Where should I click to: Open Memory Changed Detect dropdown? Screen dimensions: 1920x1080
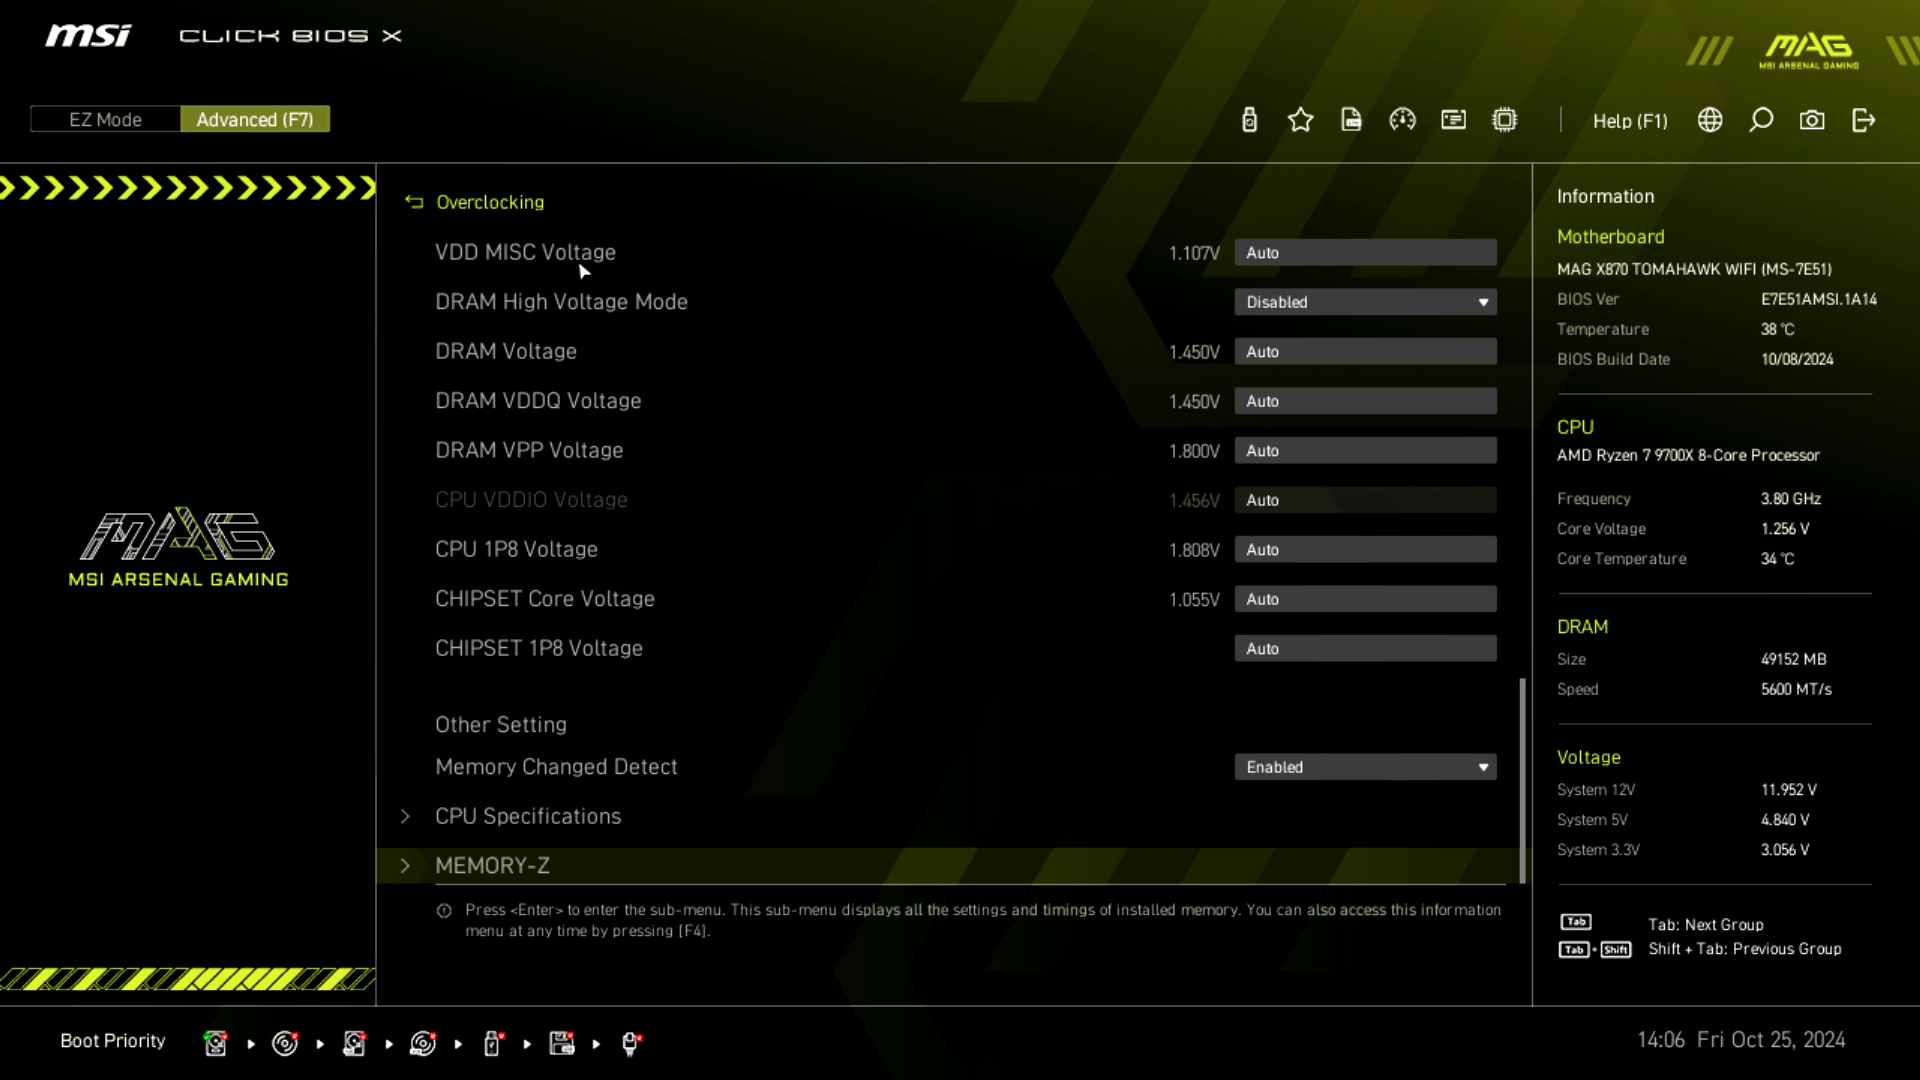1365,767
